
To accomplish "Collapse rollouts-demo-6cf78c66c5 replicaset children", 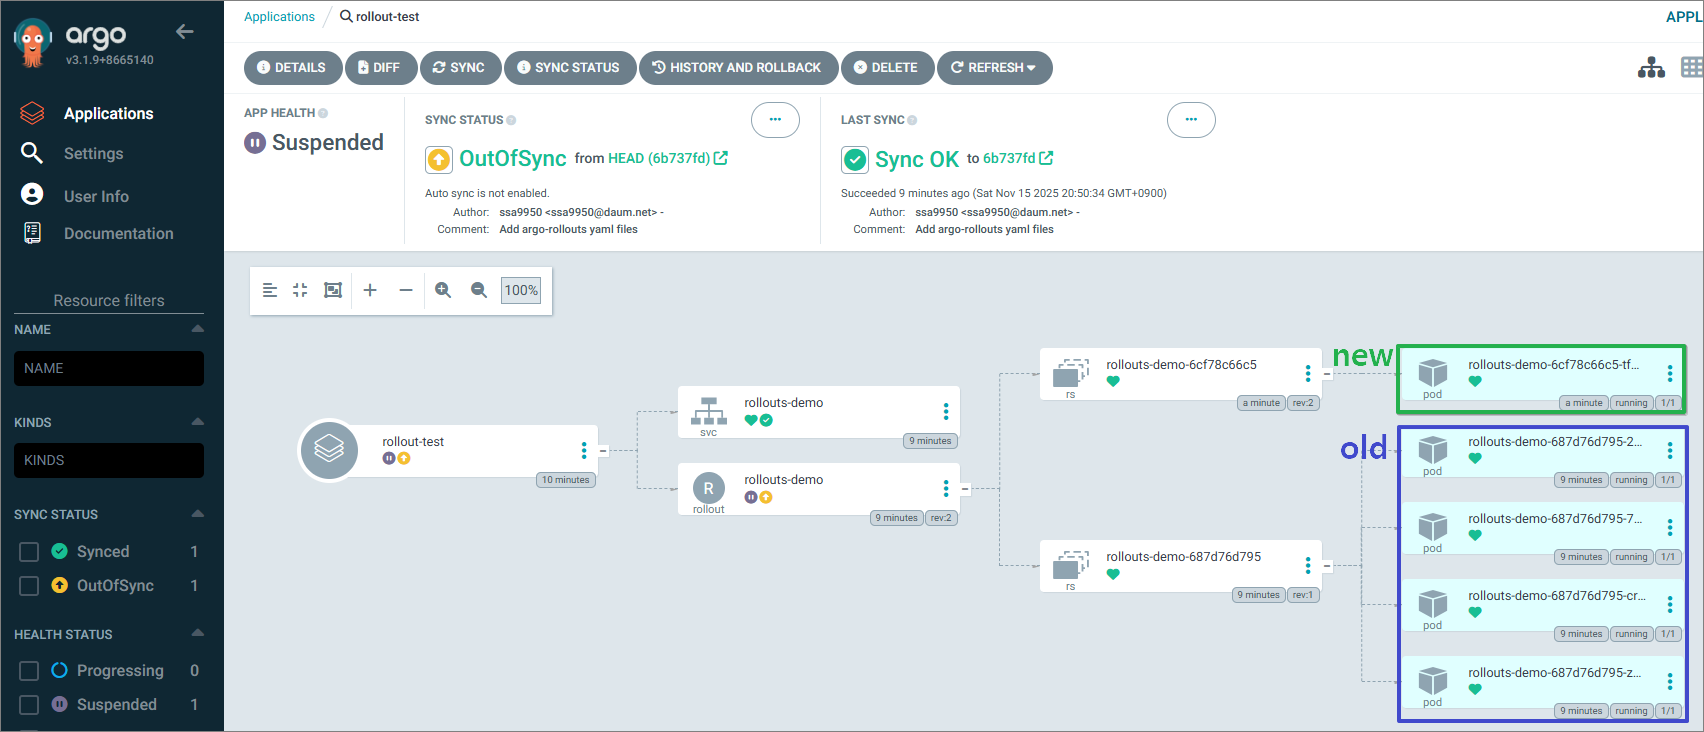I will 1327,374.
